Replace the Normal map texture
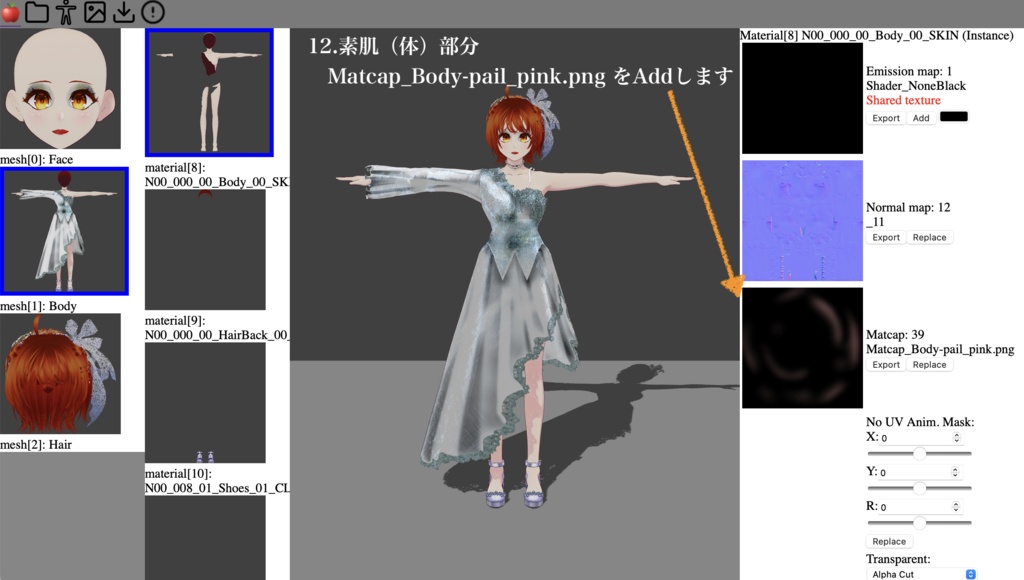The width and height of the screenshot is (1024, 580). click(929, 238)
